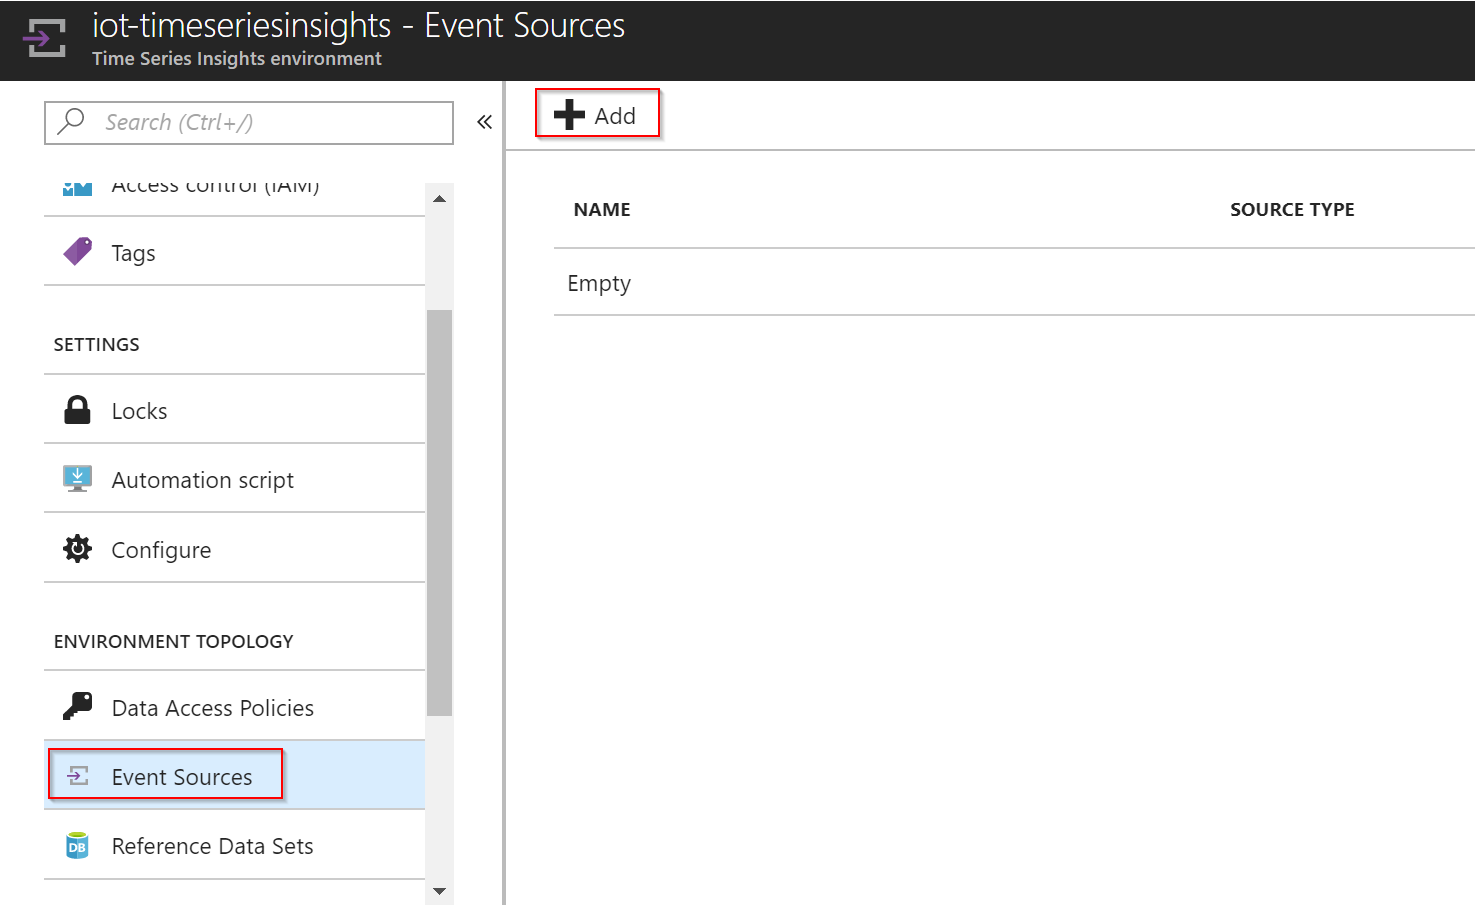This screenshot has width=1476, height=906.
Task: Focus the Search (Ctrl+/) field
Action: click(x=249, y=122)
